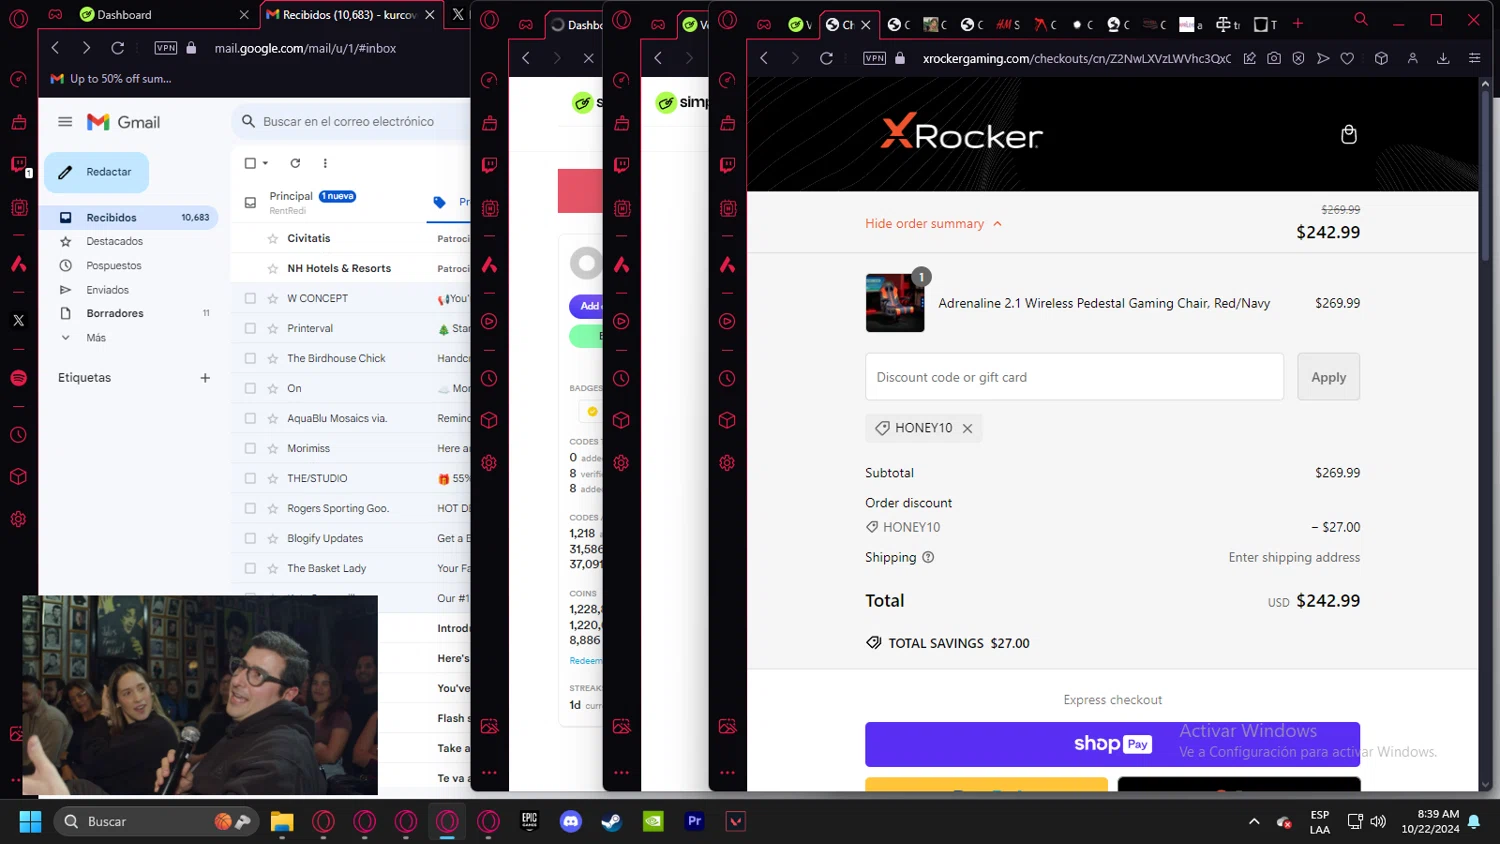Show hidden system tray icons chevron

1254,821
